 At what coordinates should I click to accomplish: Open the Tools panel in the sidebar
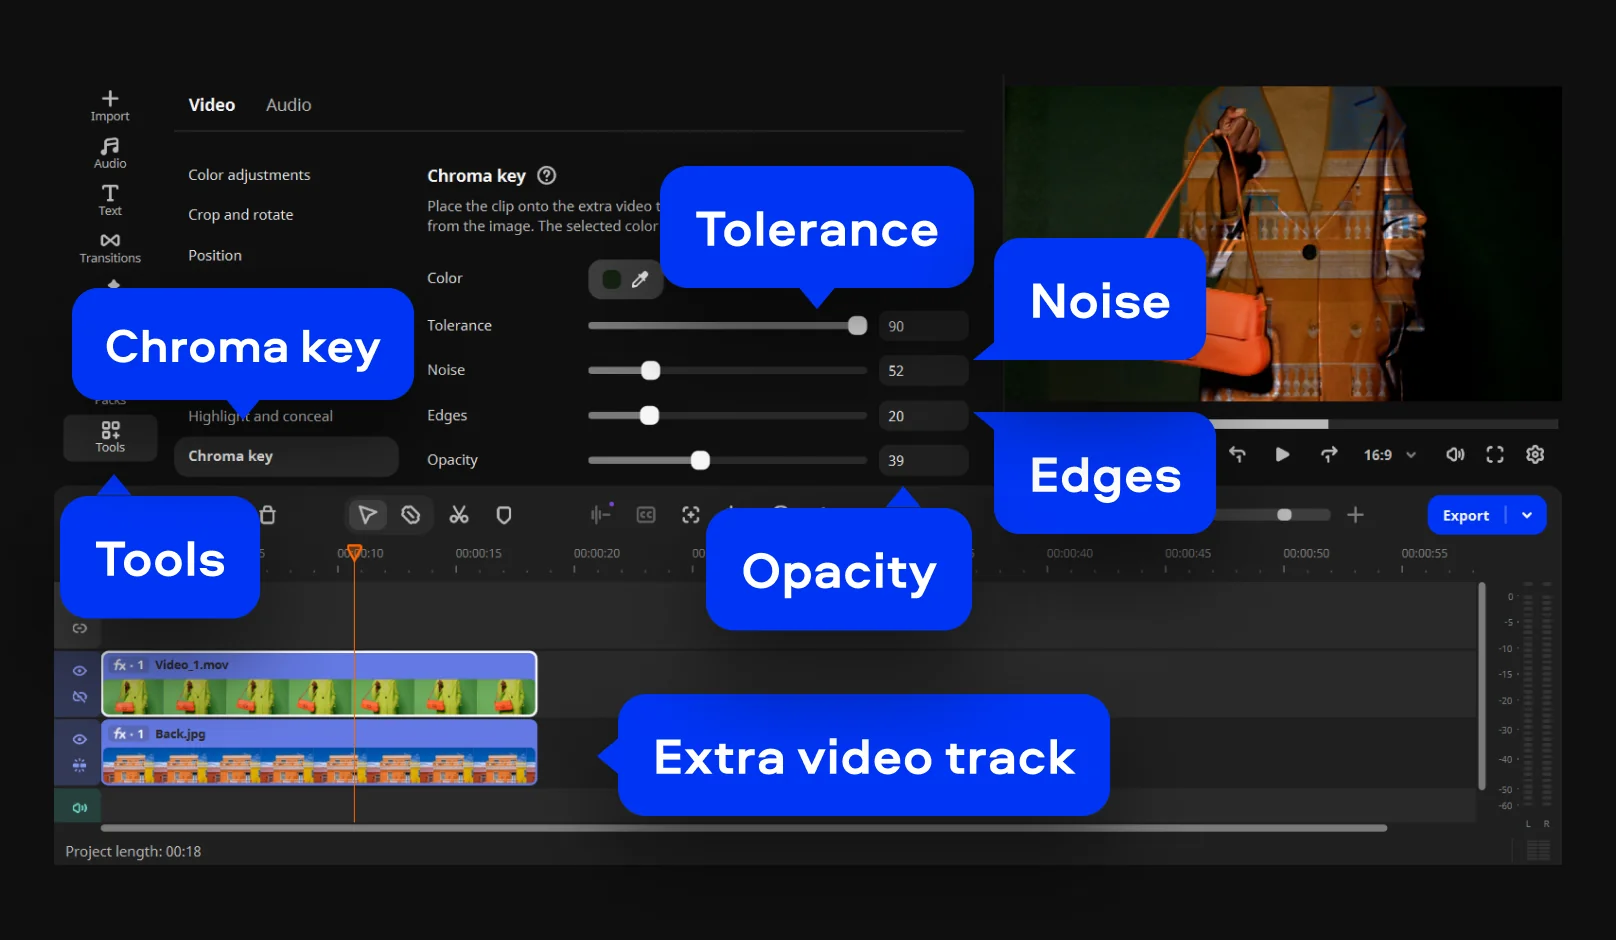click(x=110, y=437)
